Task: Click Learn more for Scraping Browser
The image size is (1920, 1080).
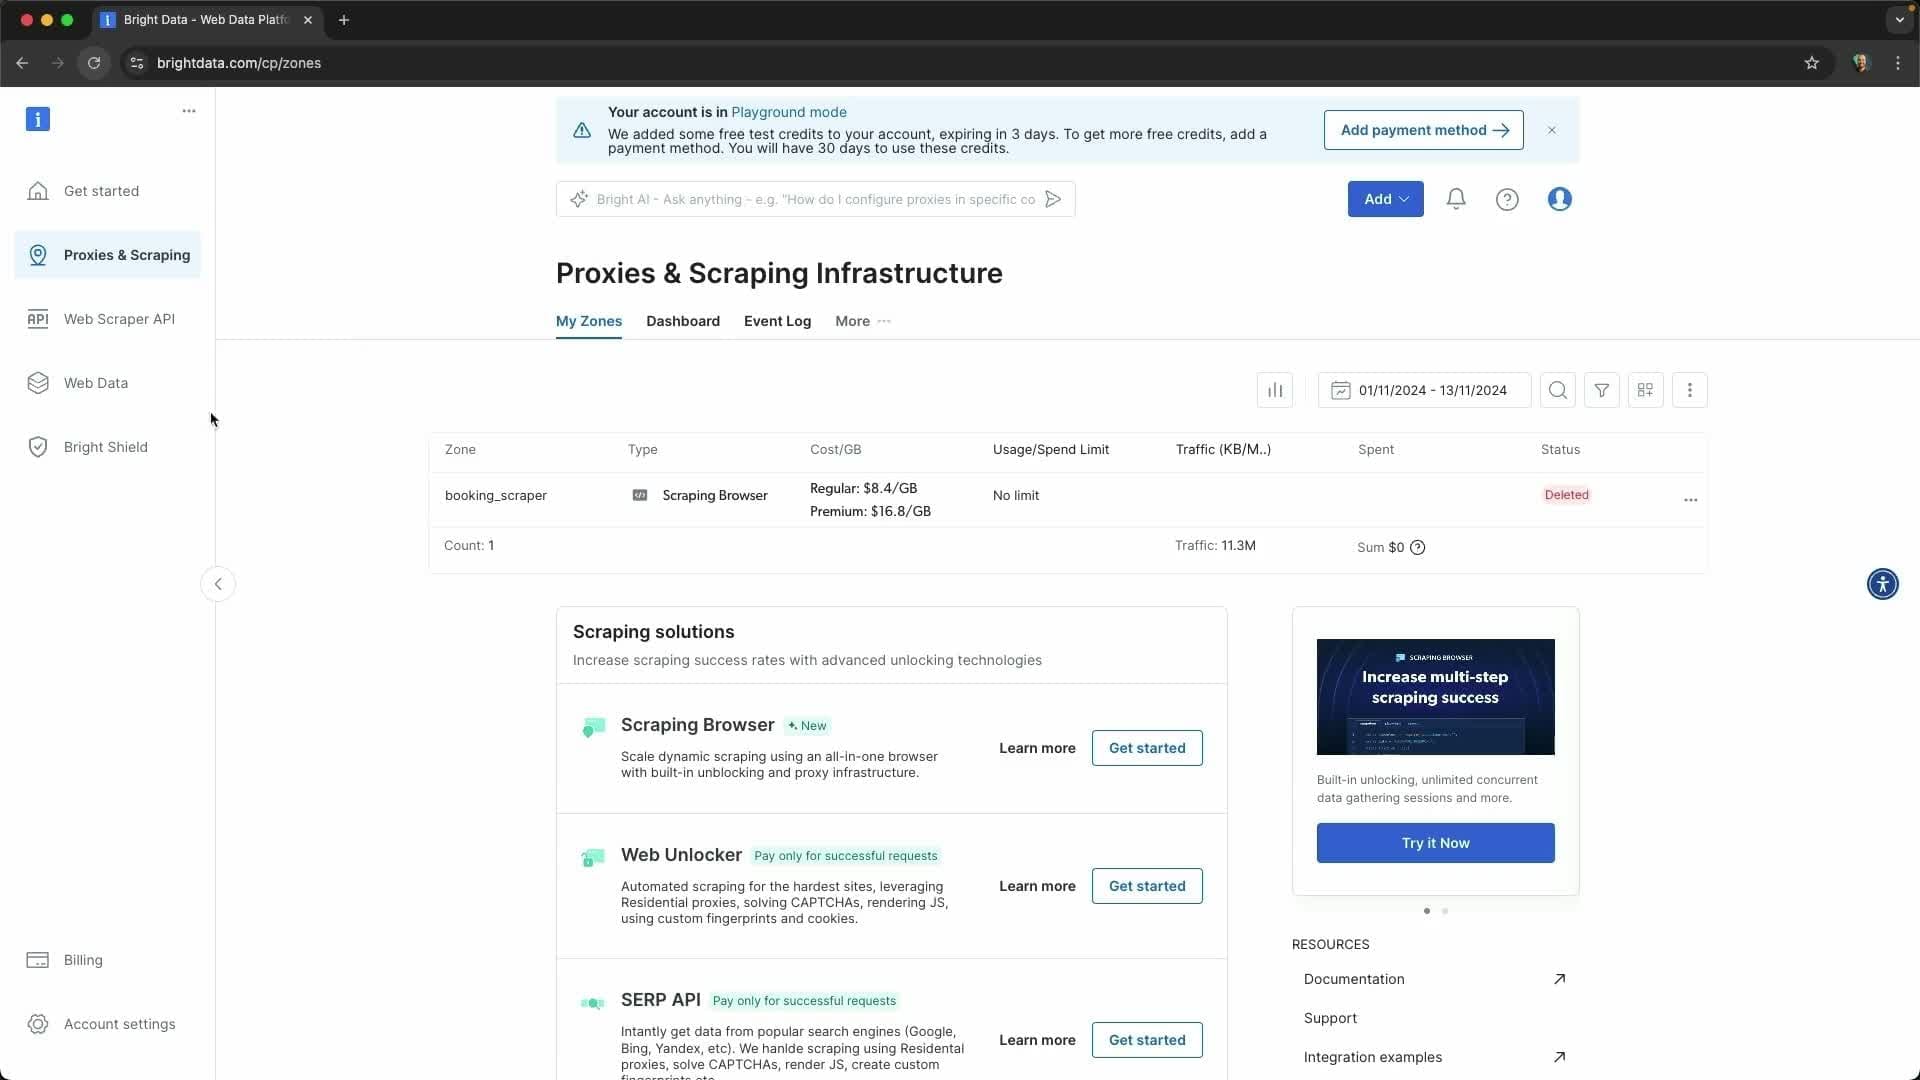Action: click(1037, 748)
